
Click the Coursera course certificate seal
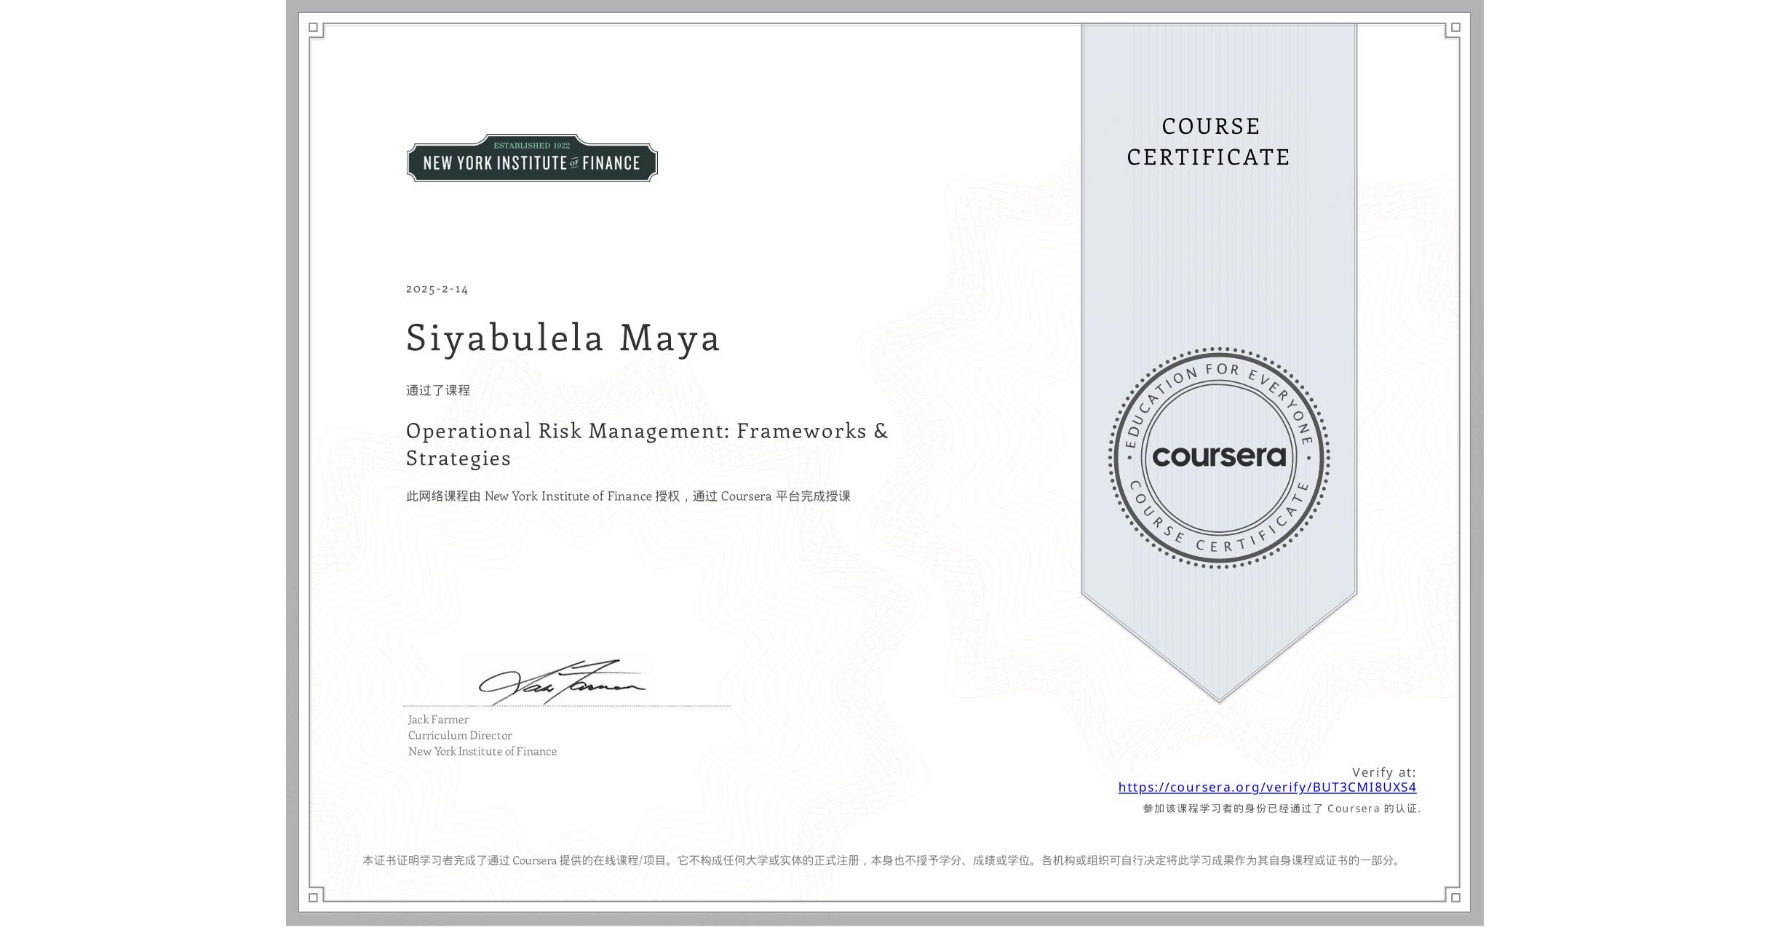point(1219,458)
